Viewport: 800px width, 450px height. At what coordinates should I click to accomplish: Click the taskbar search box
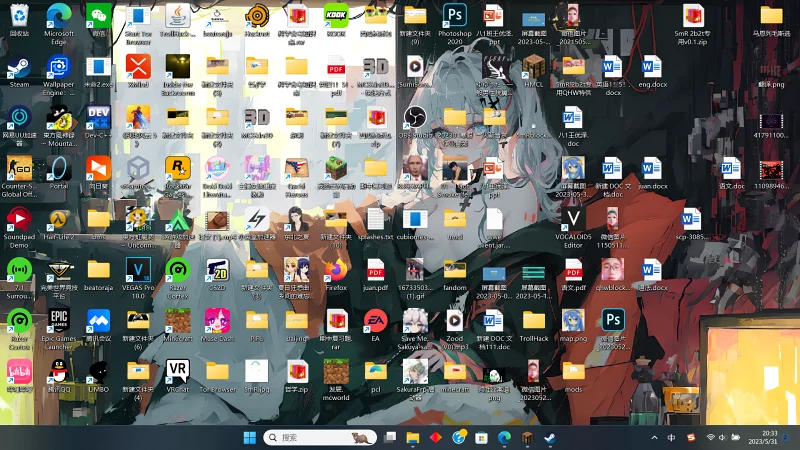(320, 438)
